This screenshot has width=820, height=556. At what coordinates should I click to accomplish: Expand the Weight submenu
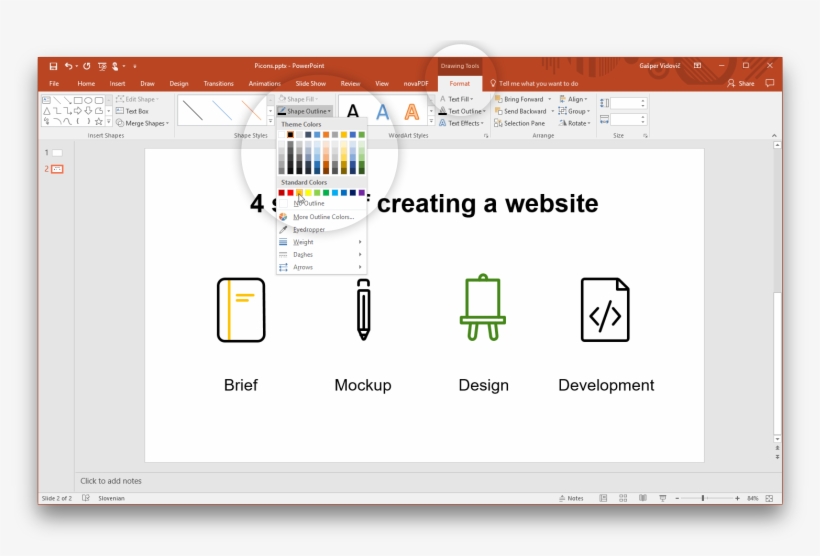tap(321, 242)
